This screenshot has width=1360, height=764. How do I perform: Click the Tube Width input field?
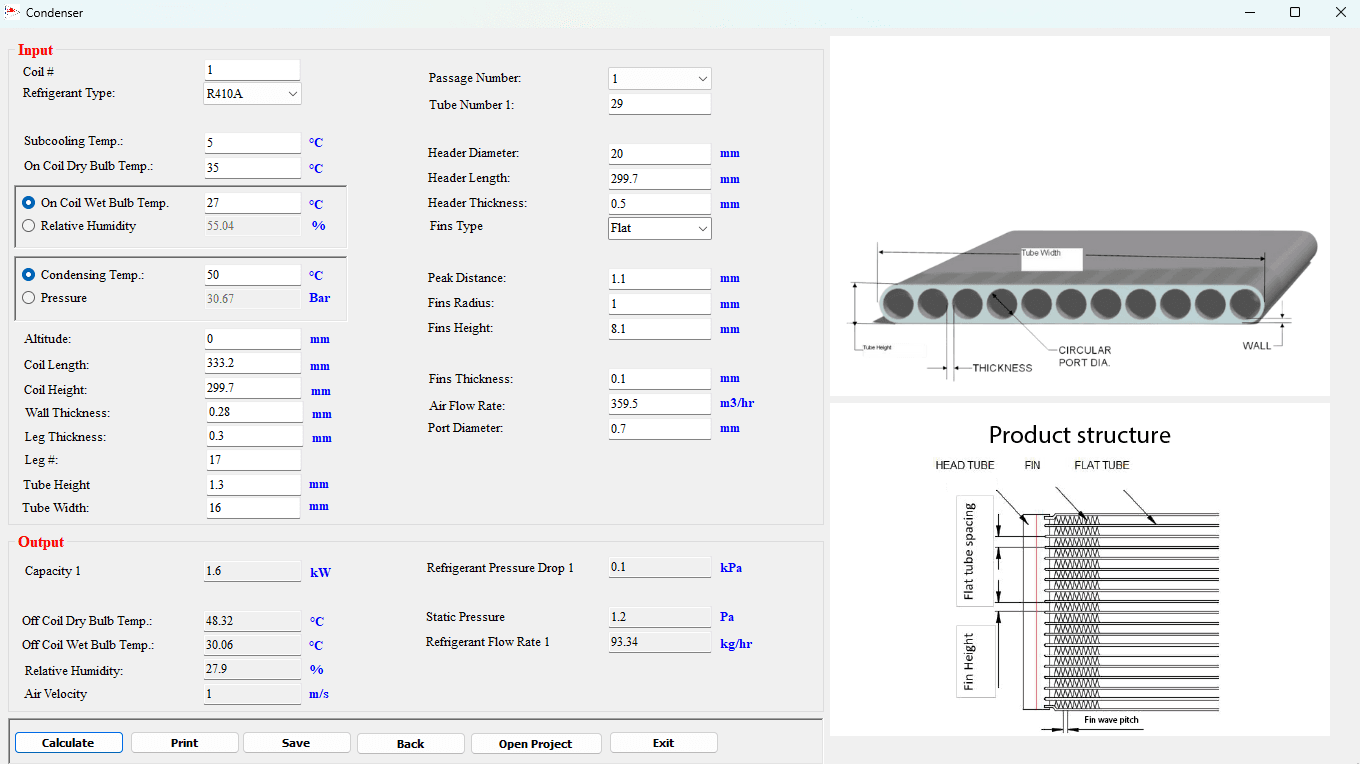(252, 508)
